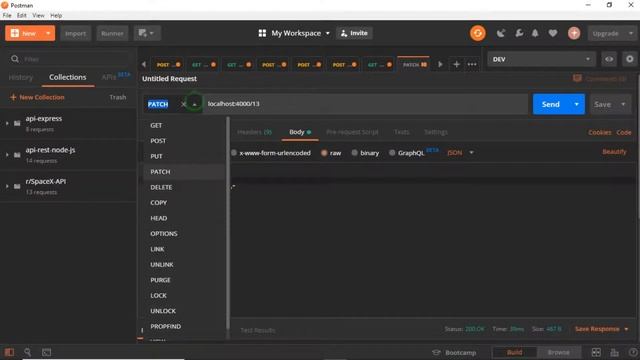Click the two-pane layout icon
This screenshot has height=360, width=640.
coord(596,352)
